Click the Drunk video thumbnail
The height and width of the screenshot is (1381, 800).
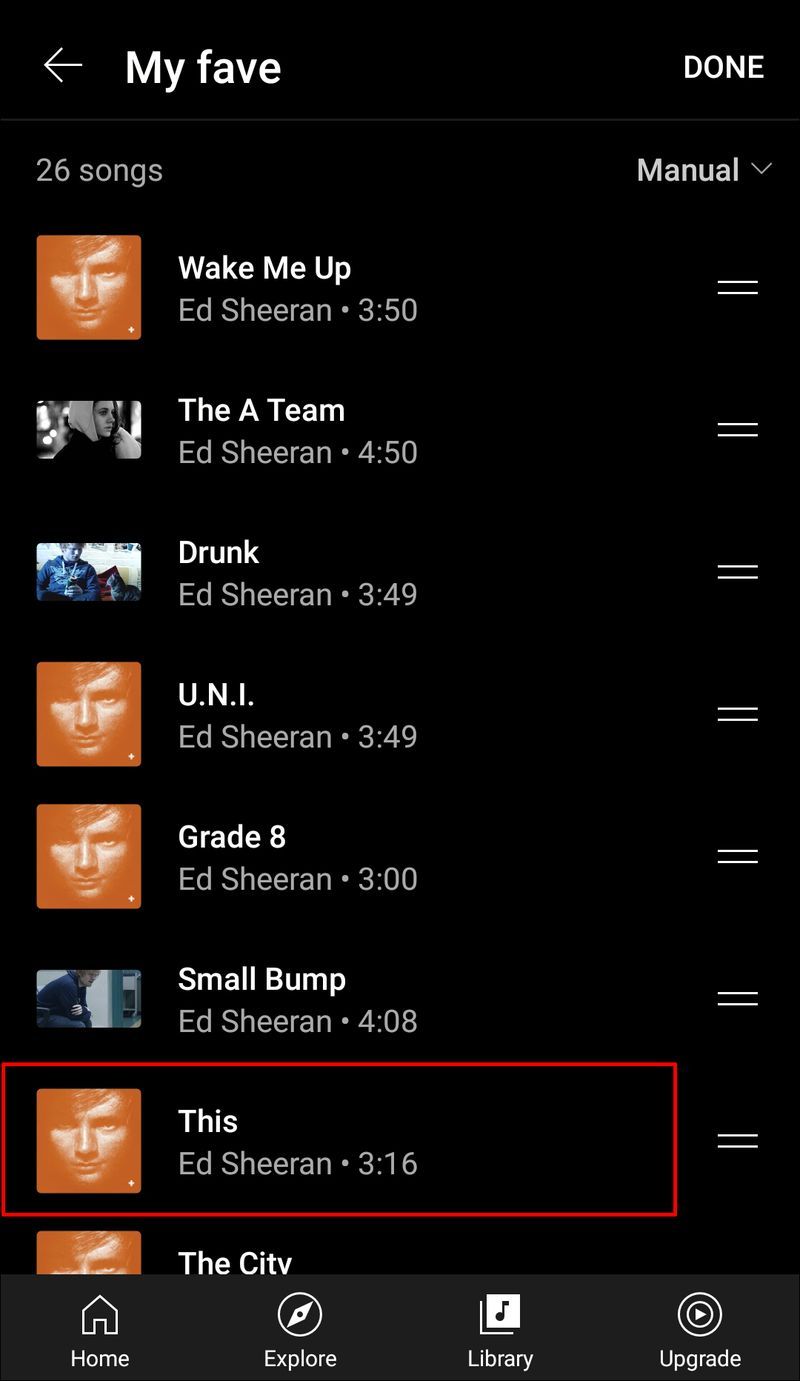tap(89, 572)
